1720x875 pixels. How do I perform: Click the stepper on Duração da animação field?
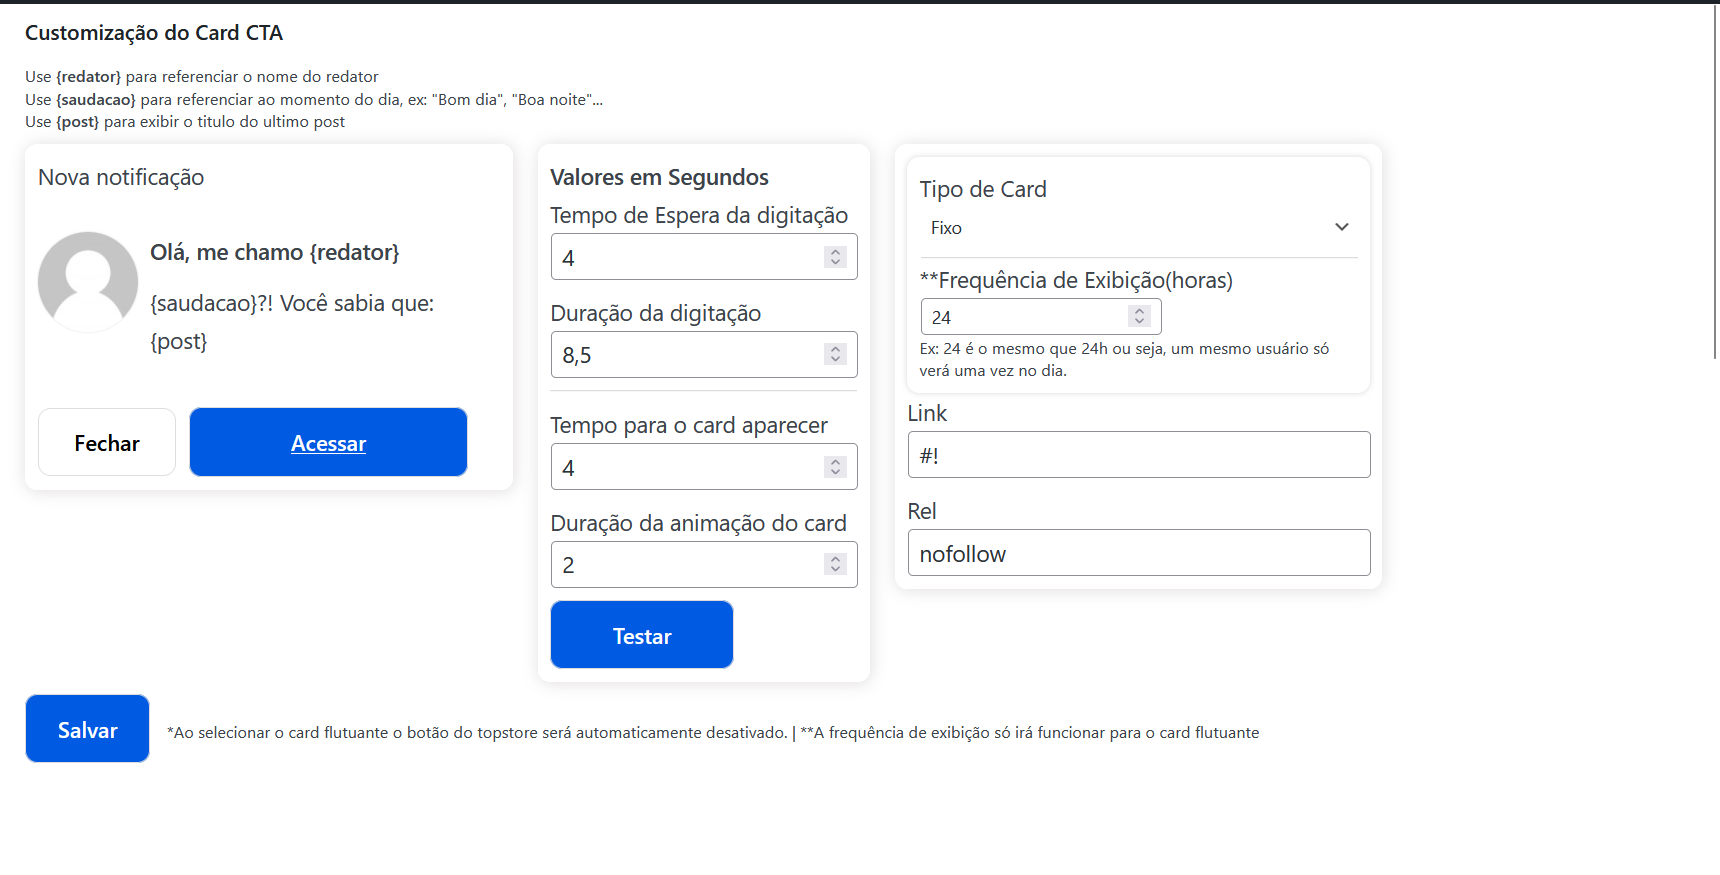point(835,565)
